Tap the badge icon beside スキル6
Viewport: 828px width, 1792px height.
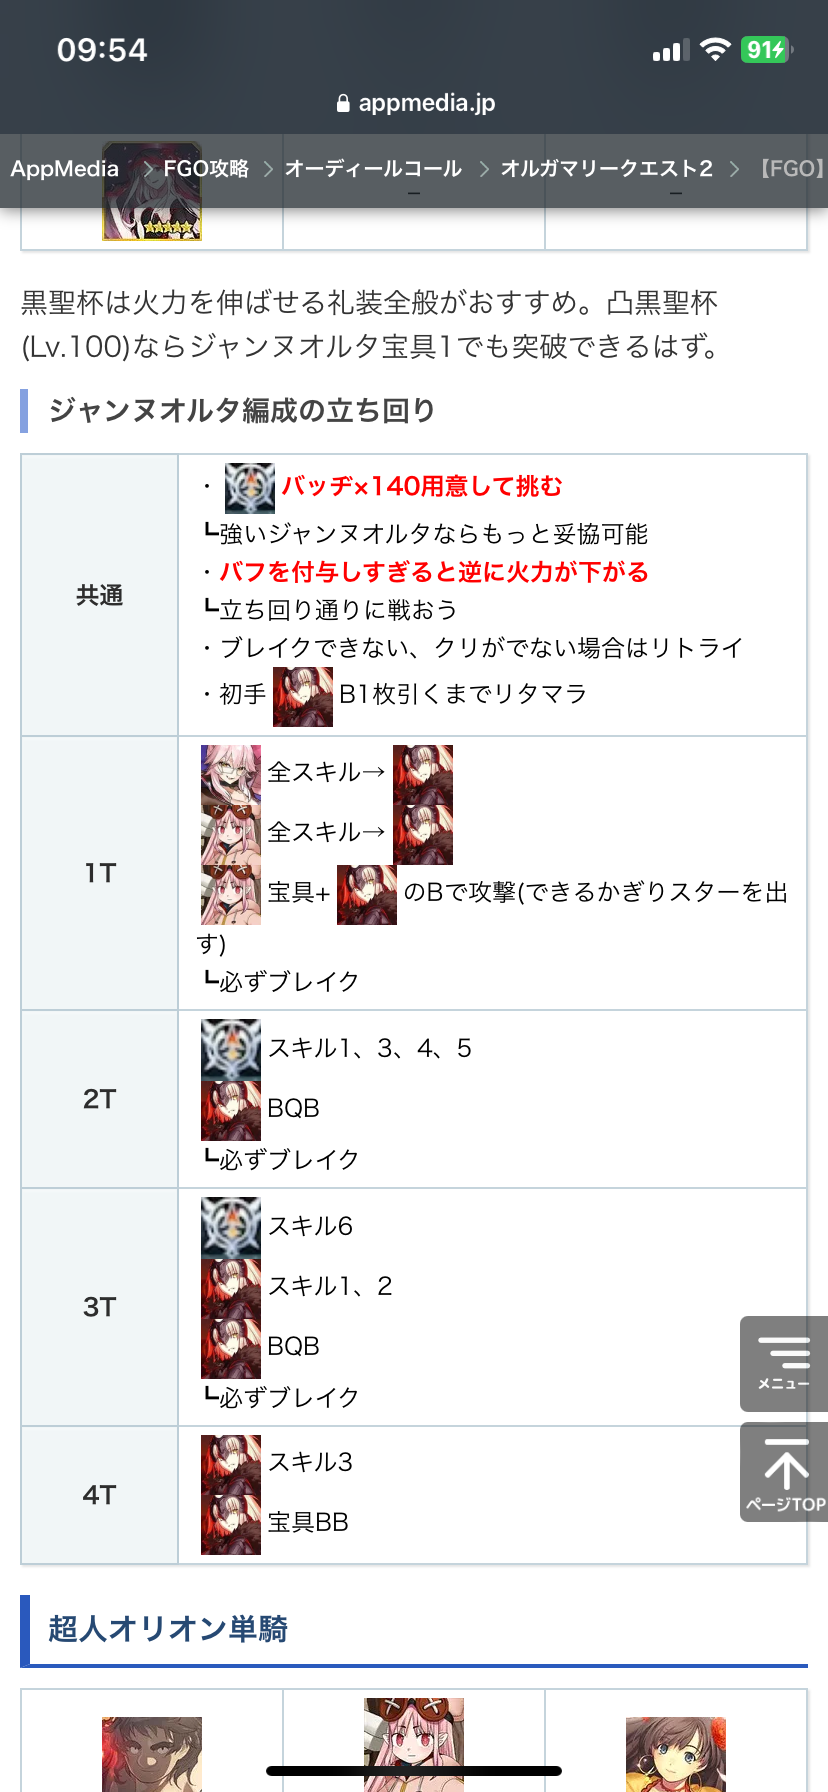[231, 1228]
